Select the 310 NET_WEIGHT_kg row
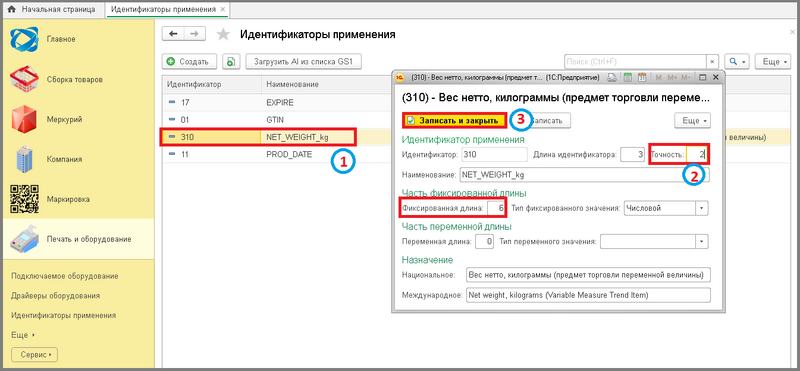This screenshot has height=371, width=800. [x=258, y=137]
